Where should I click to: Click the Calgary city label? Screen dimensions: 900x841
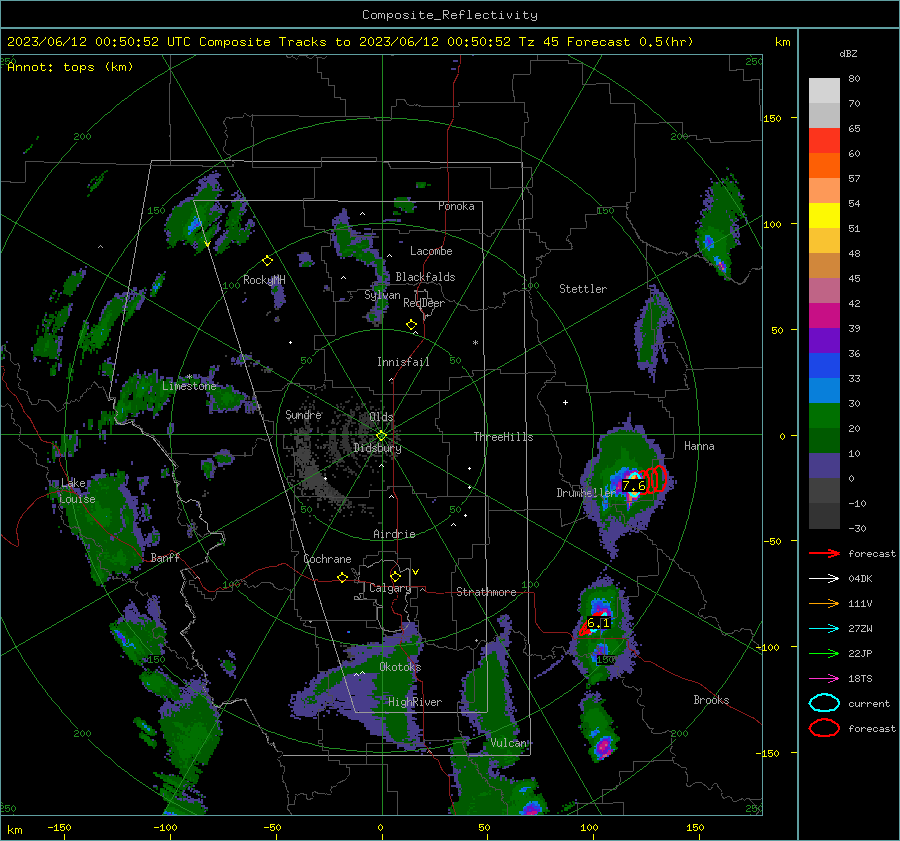(390, 588)
